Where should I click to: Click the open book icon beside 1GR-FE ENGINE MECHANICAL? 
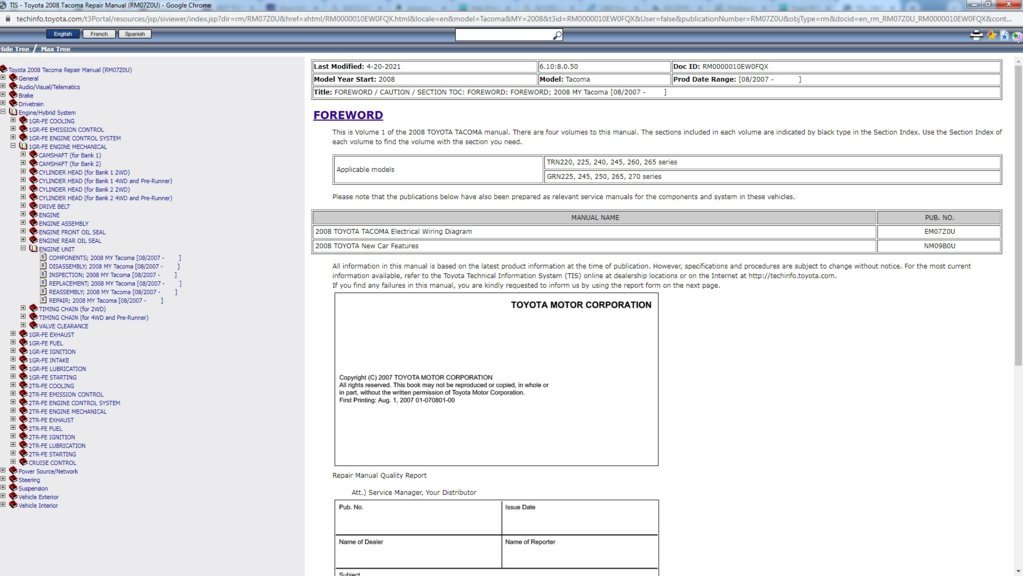(23, 146)
